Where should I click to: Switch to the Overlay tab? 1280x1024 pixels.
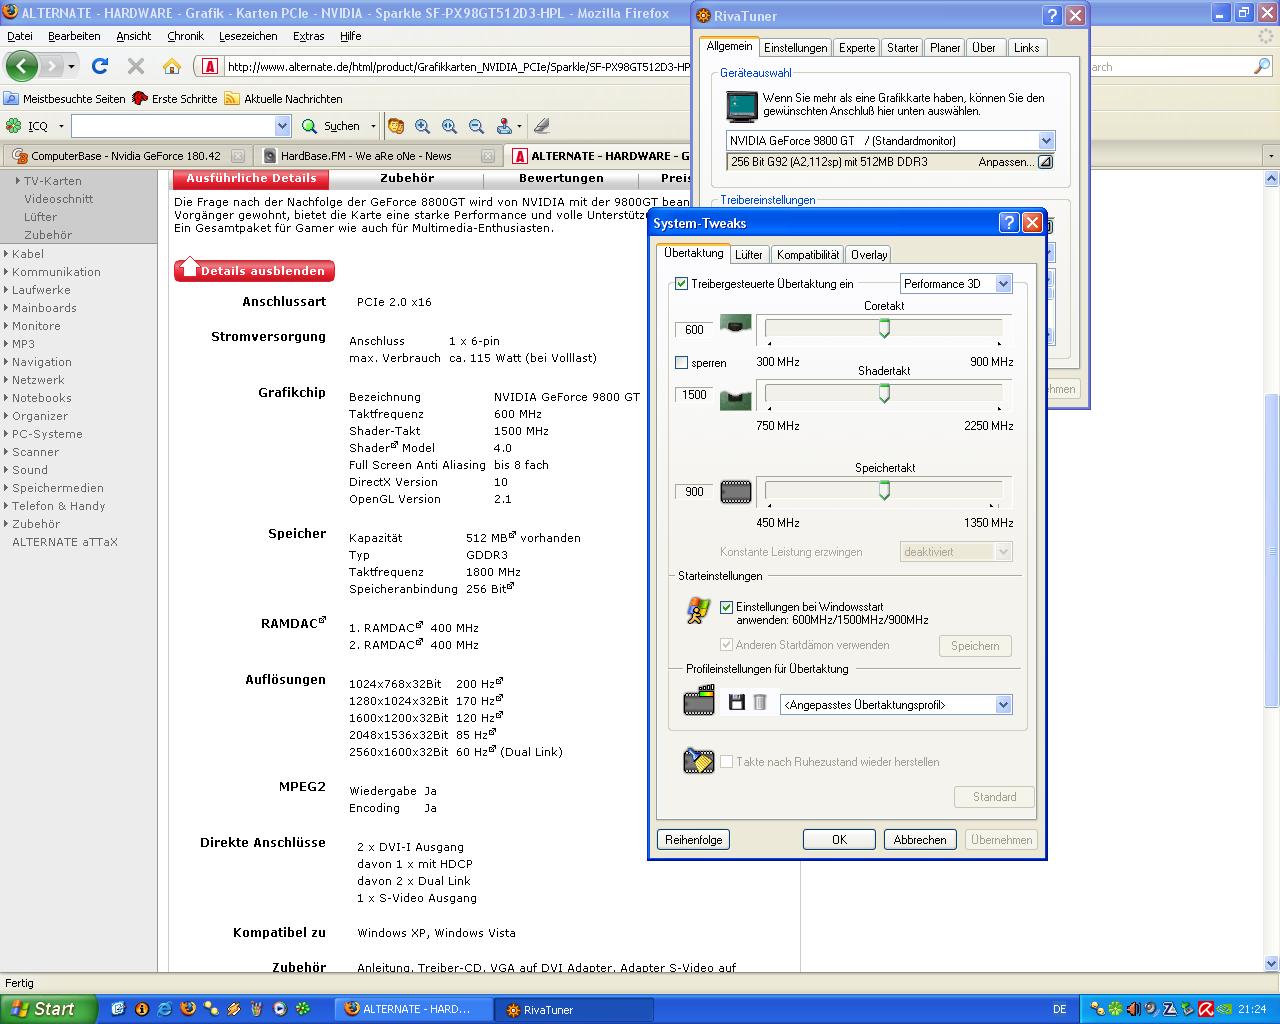point(869,255)
